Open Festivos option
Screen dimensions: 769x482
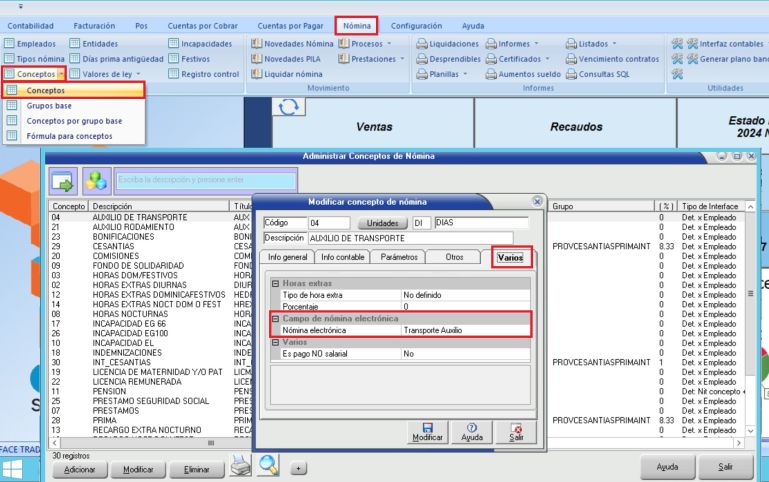coord(189,59)
